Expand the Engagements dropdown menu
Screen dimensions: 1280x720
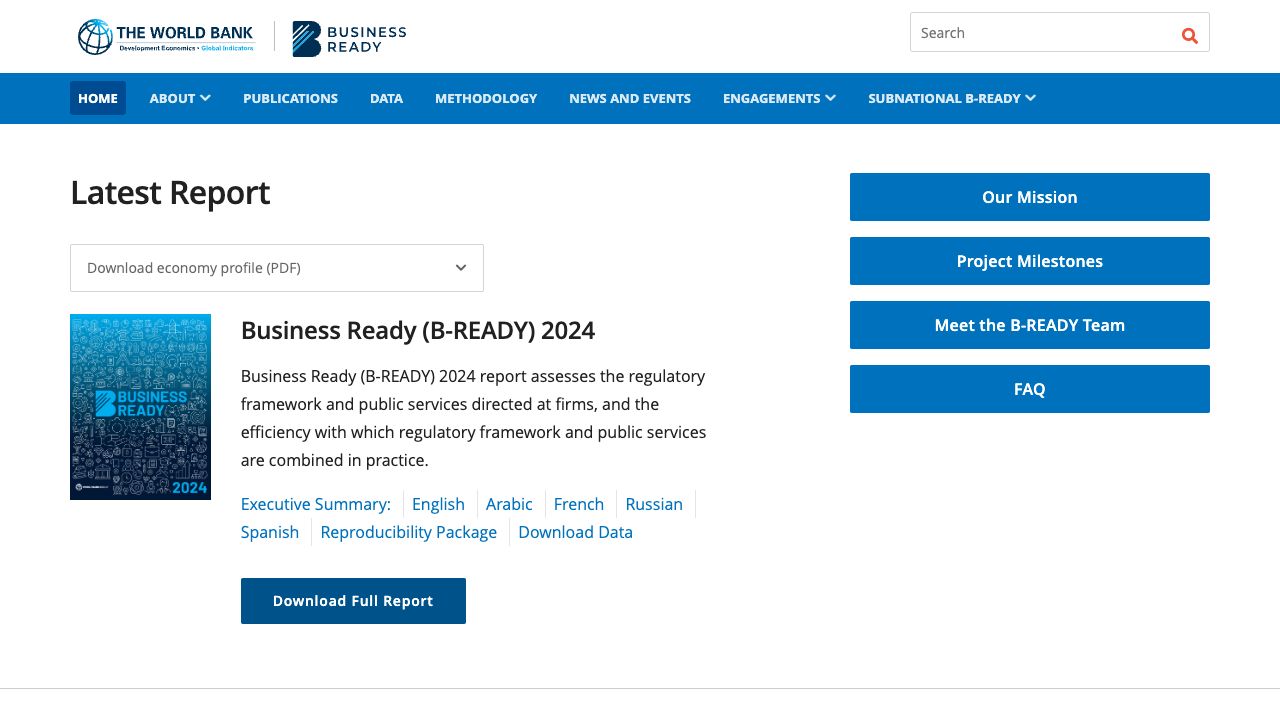pos(779,98)
